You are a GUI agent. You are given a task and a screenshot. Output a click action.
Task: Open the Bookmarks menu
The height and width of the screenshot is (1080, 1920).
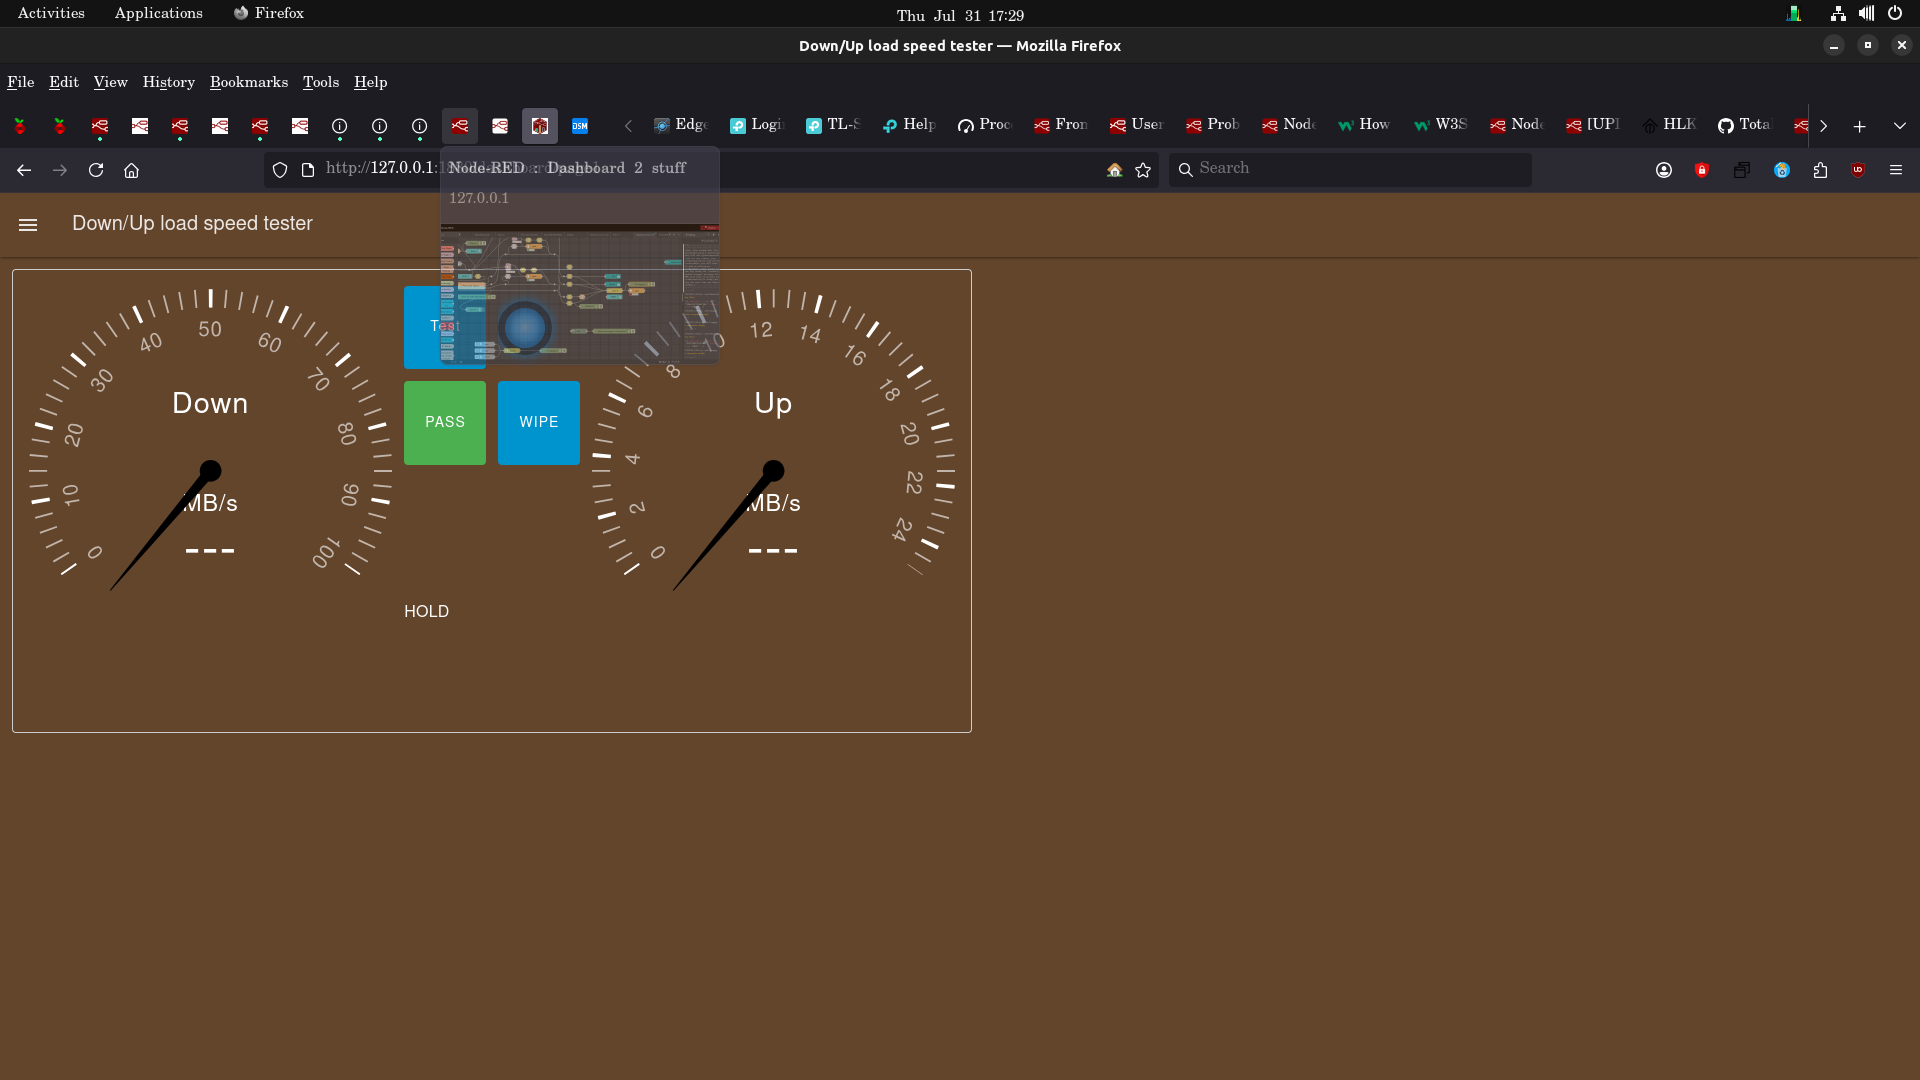pos(248,82)
